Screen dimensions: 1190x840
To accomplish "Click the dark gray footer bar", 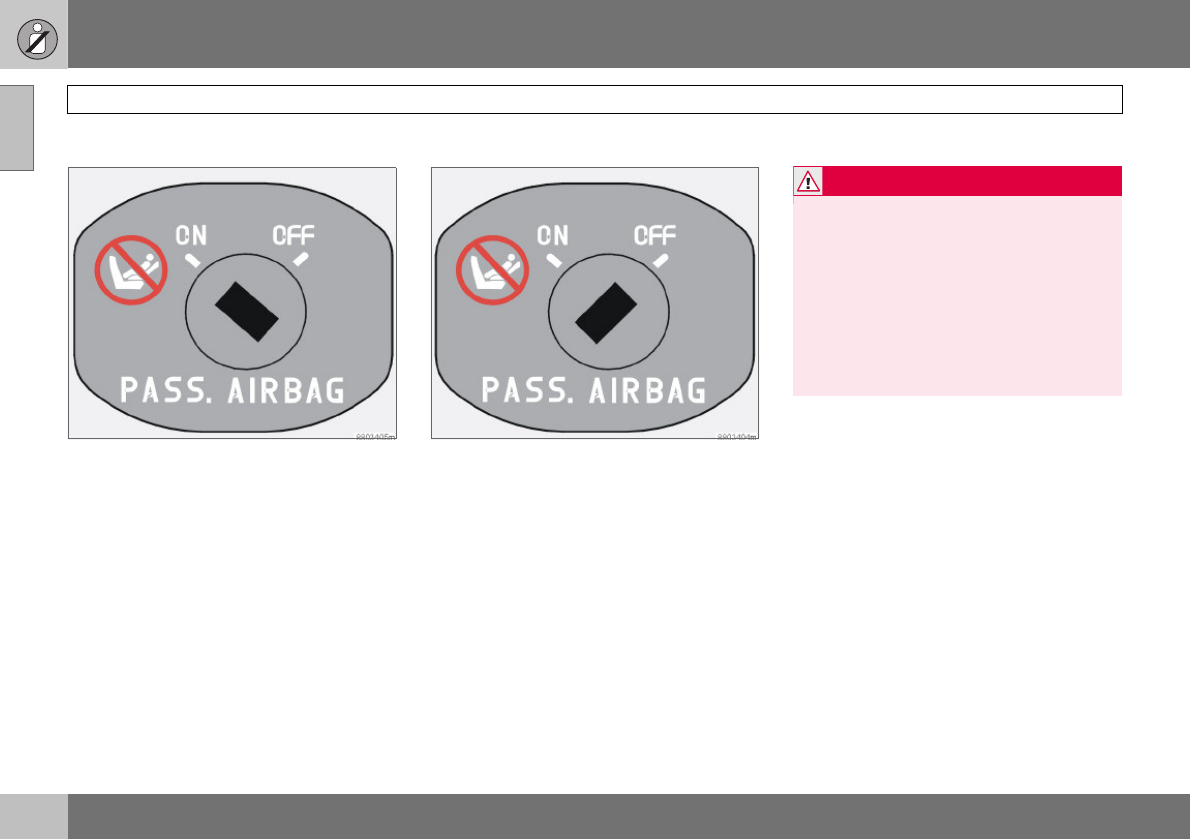I will click(628, 816).
